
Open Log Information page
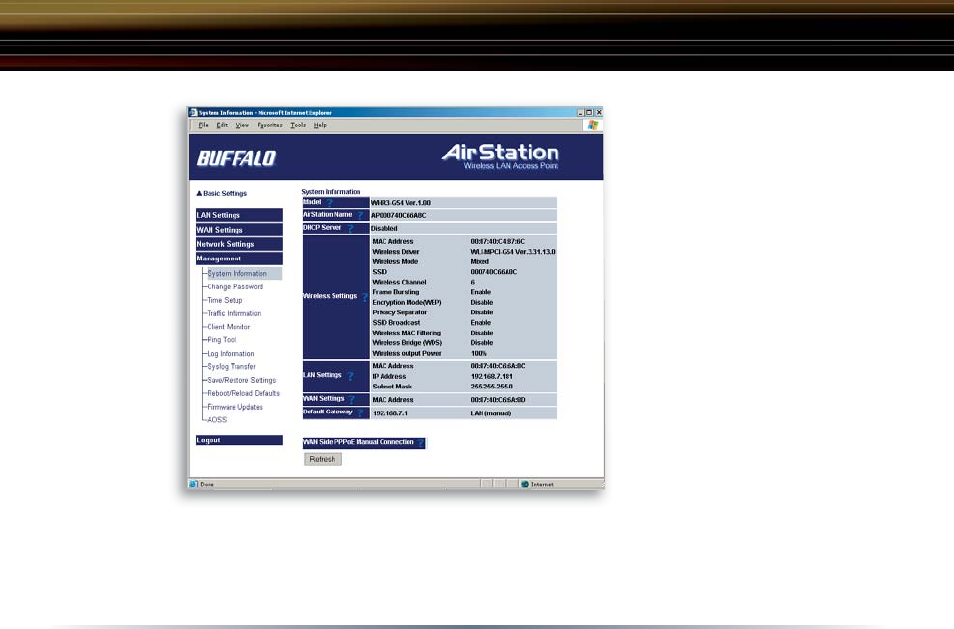[231, 353]
